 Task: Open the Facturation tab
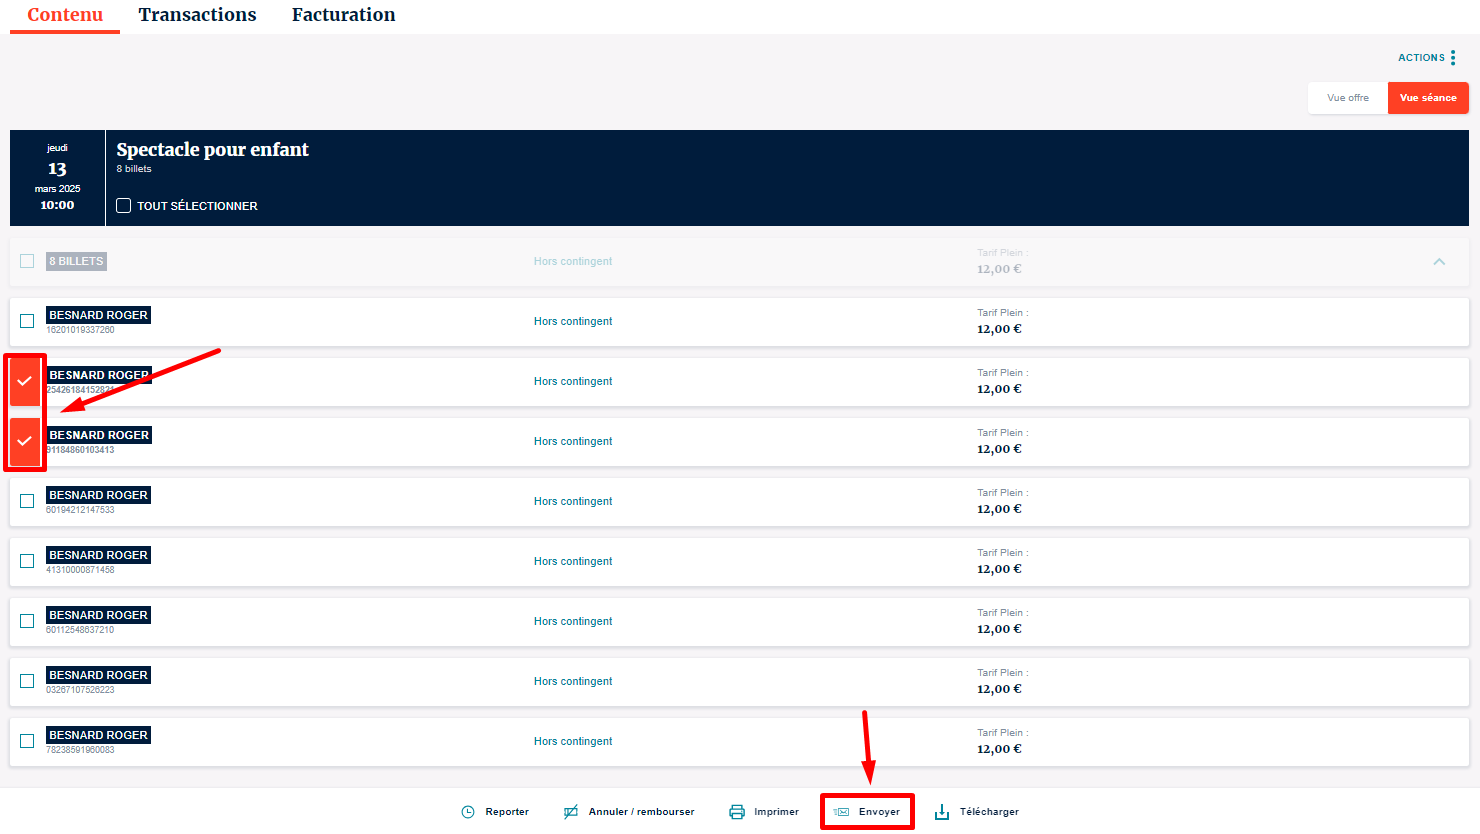344,15
